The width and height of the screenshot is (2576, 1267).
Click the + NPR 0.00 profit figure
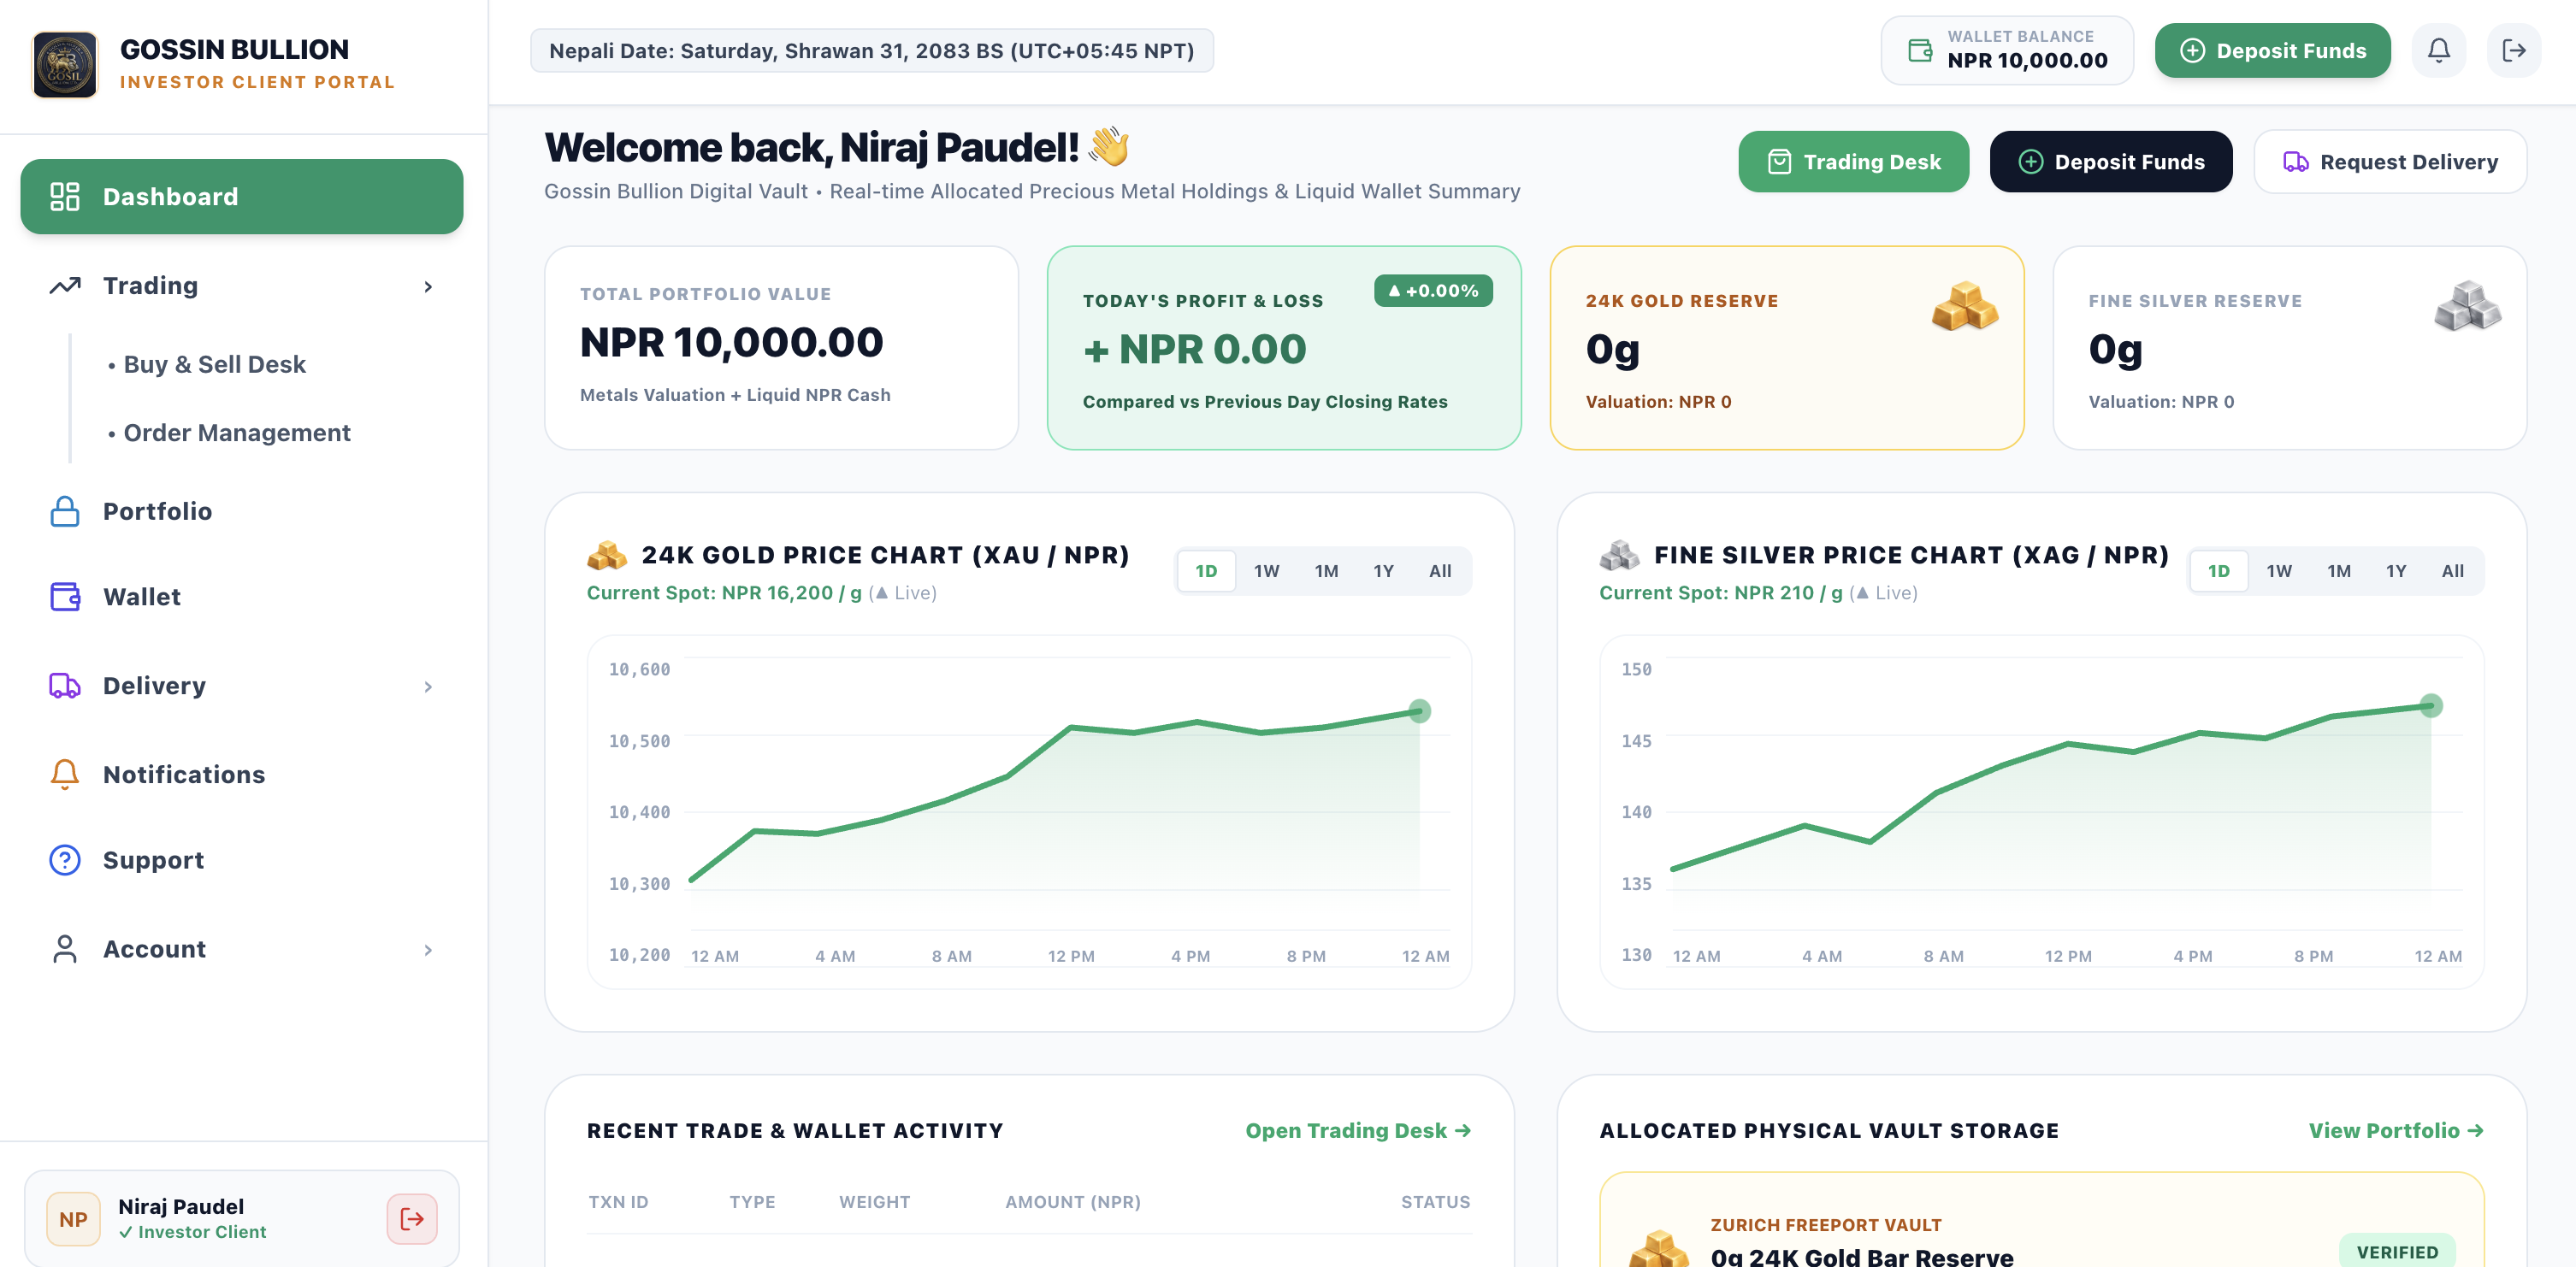[1194, 349]
